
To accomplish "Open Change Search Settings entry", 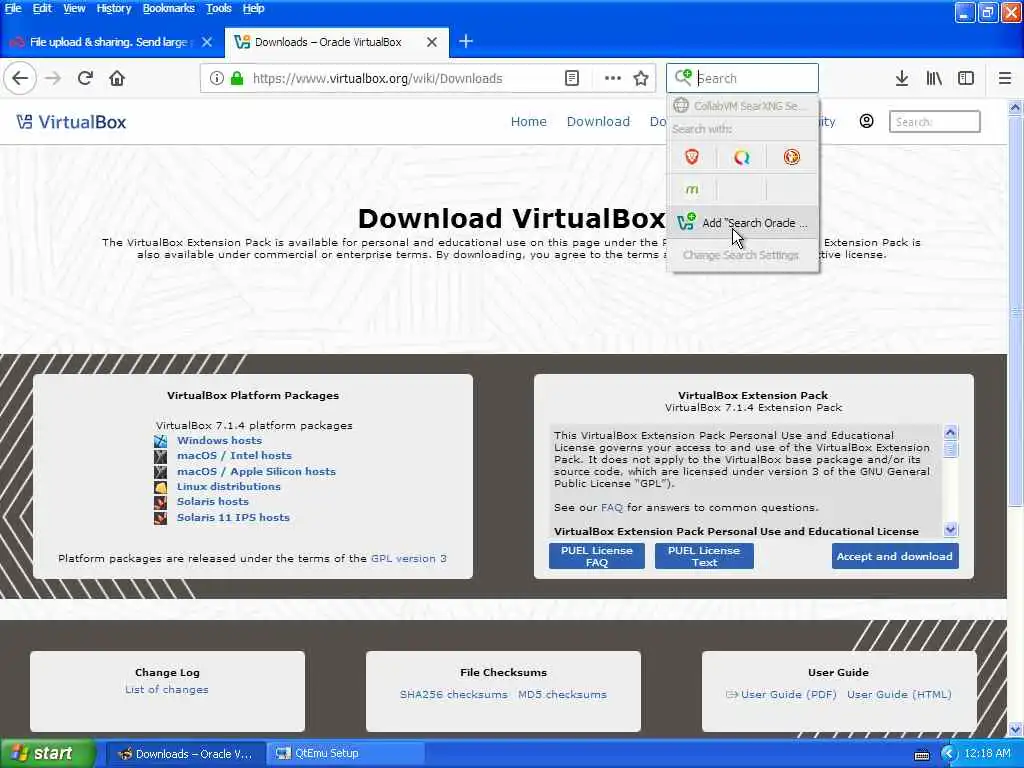I will 741,255.
